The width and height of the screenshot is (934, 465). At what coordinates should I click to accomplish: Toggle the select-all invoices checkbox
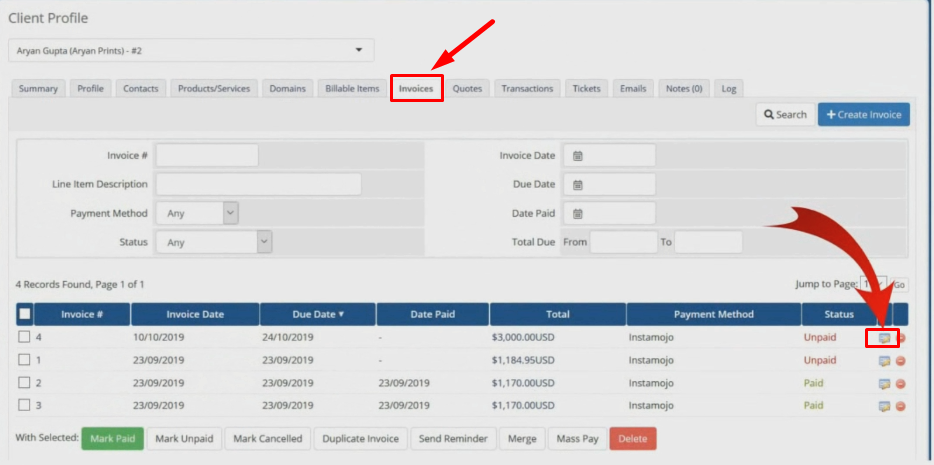pos(25,314)
